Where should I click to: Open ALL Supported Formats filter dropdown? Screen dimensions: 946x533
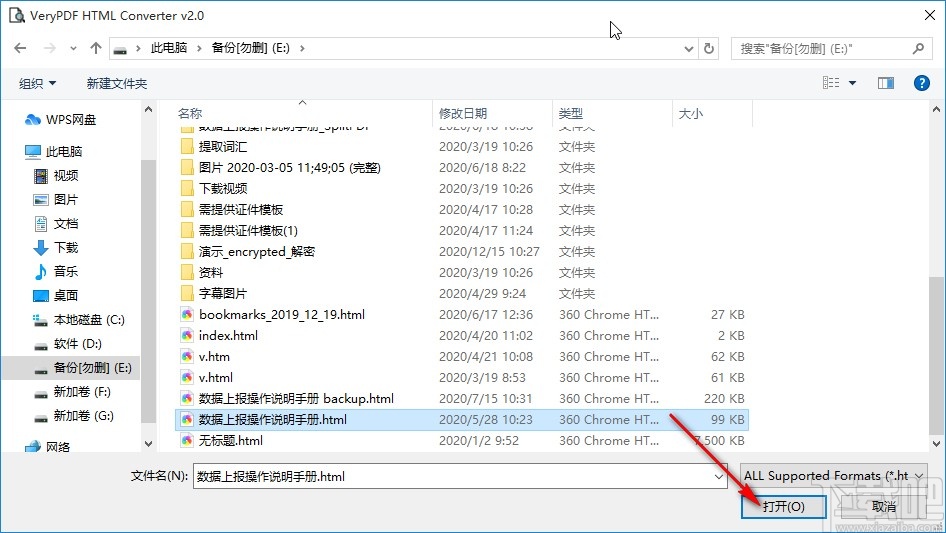point(834,476)
